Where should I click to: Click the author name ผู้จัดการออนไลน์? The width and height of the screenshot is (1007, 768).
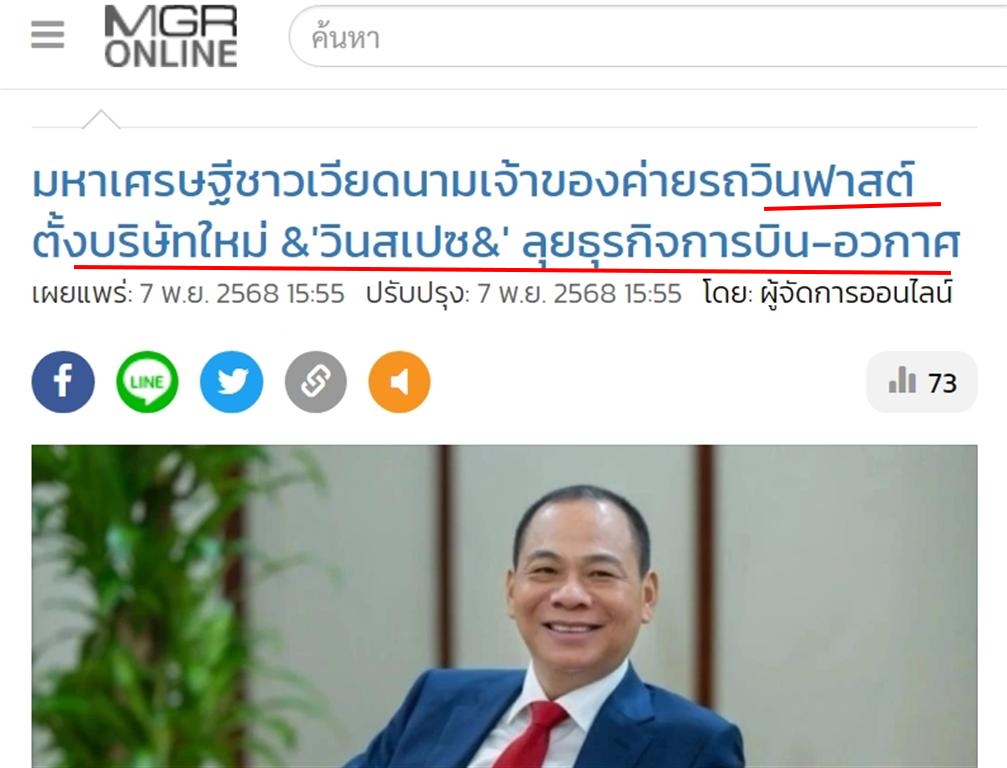(x=856, y=293)
